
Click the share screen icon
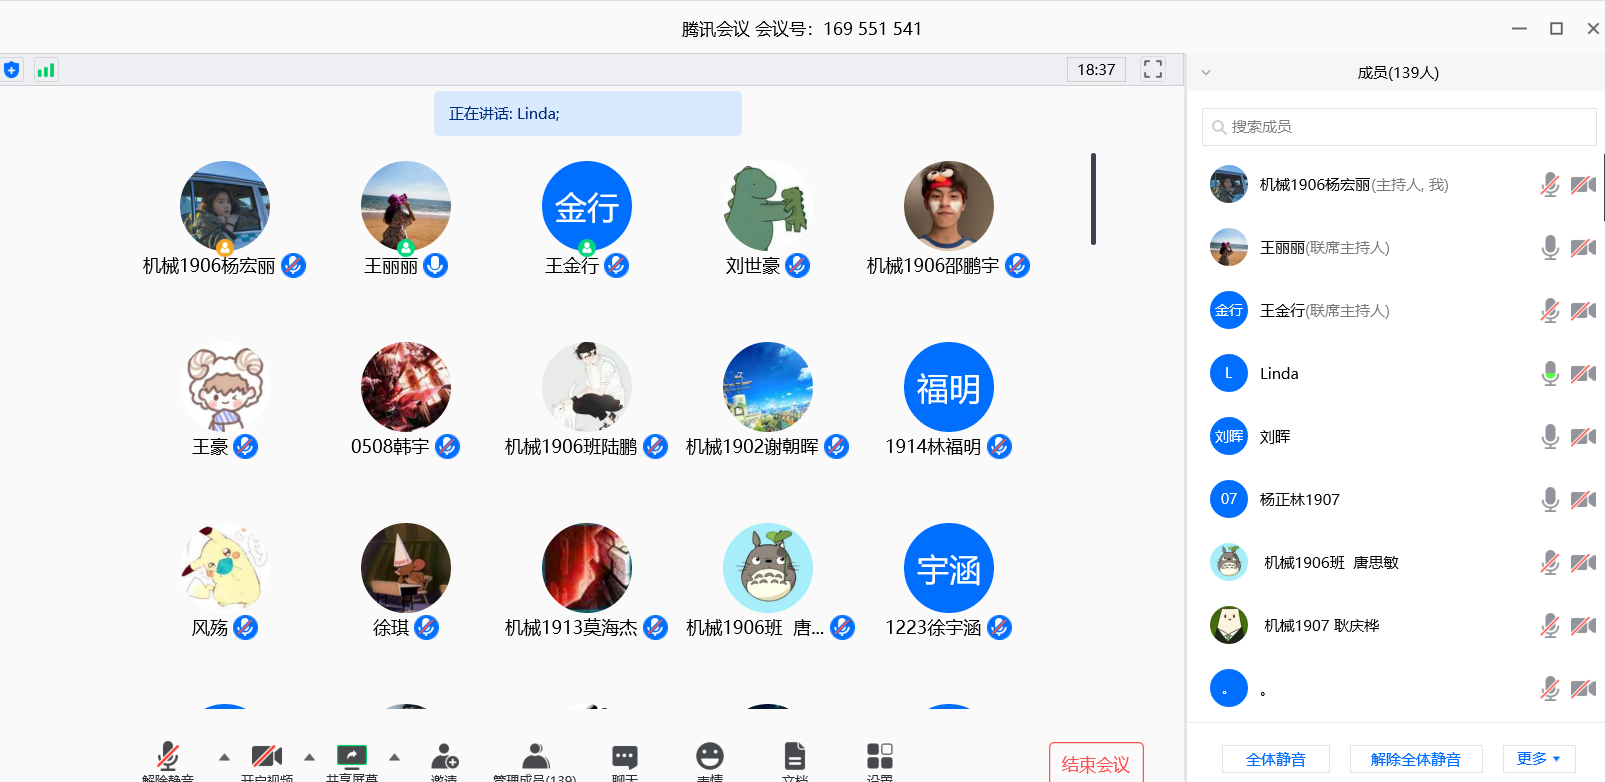pyautogui.click(x=352, y=757)
